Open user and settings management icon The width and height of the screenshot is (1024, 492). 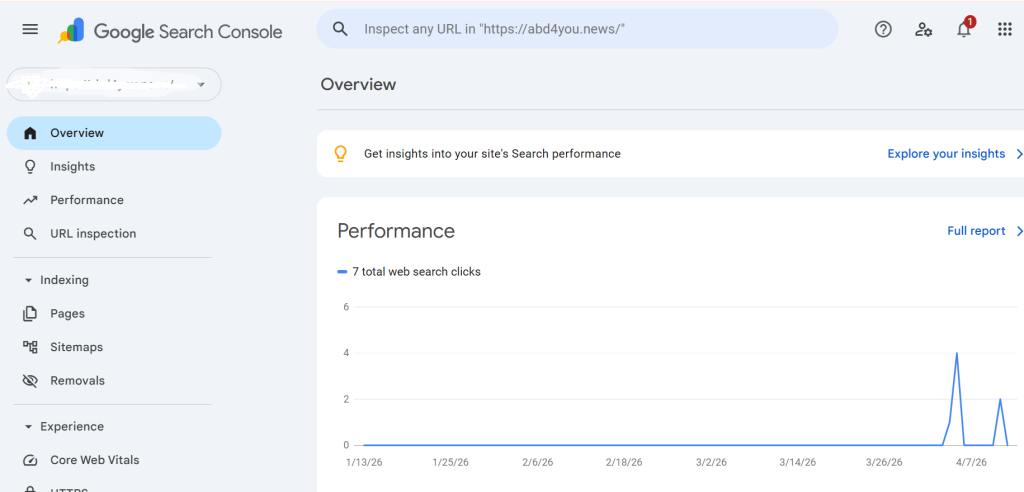coord(923,30)
